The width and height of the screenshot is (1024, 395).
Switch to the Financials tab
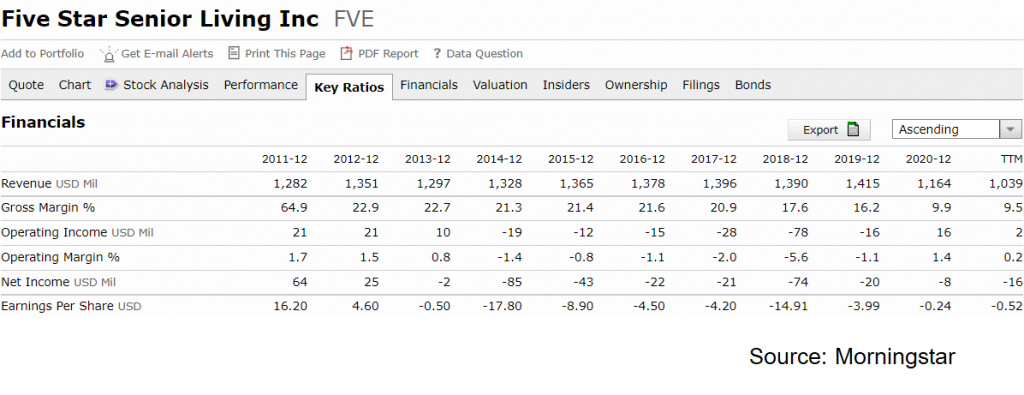tap(429, 85)
